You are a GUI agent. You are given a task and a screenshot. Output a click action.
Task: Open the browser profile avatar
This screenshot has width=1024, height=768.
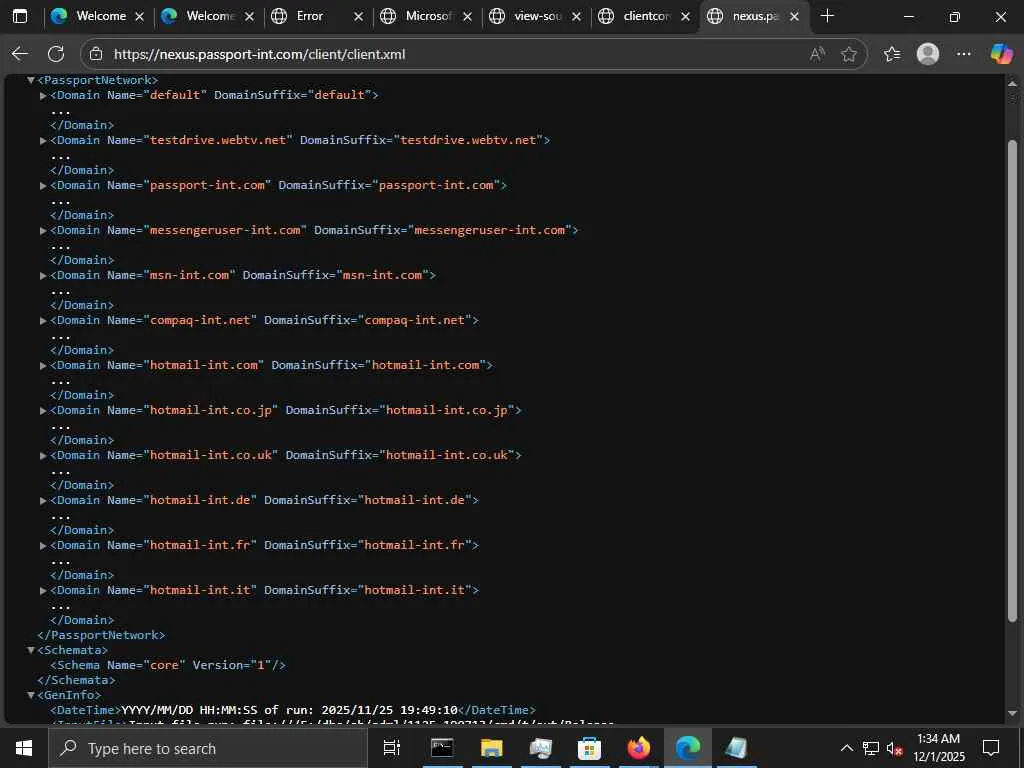coord(928,54)
